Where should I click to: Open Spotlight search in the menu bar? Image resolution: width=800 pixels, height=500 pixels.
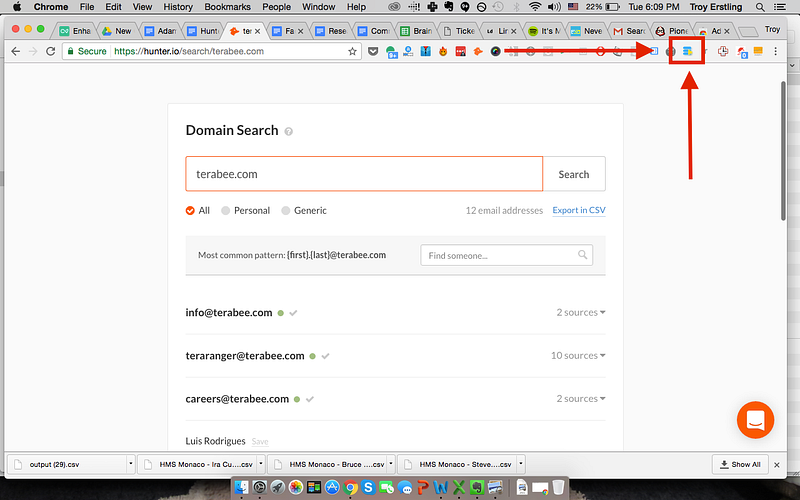760,7
